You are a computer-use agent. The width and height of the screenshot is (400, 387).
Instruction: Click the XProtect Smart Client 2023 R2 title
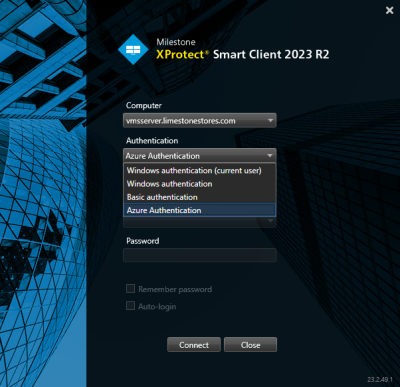[x=243, y=54]
